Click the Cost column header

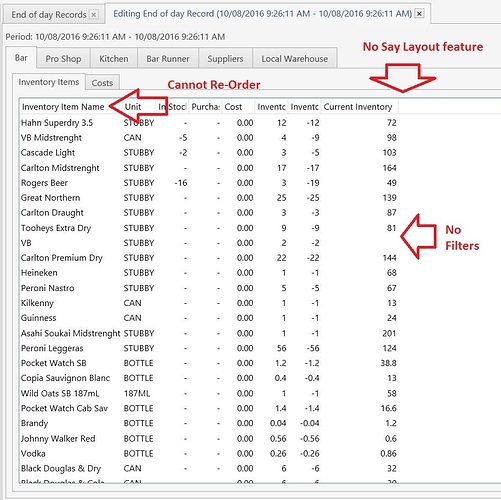click(x=238, y=107)
